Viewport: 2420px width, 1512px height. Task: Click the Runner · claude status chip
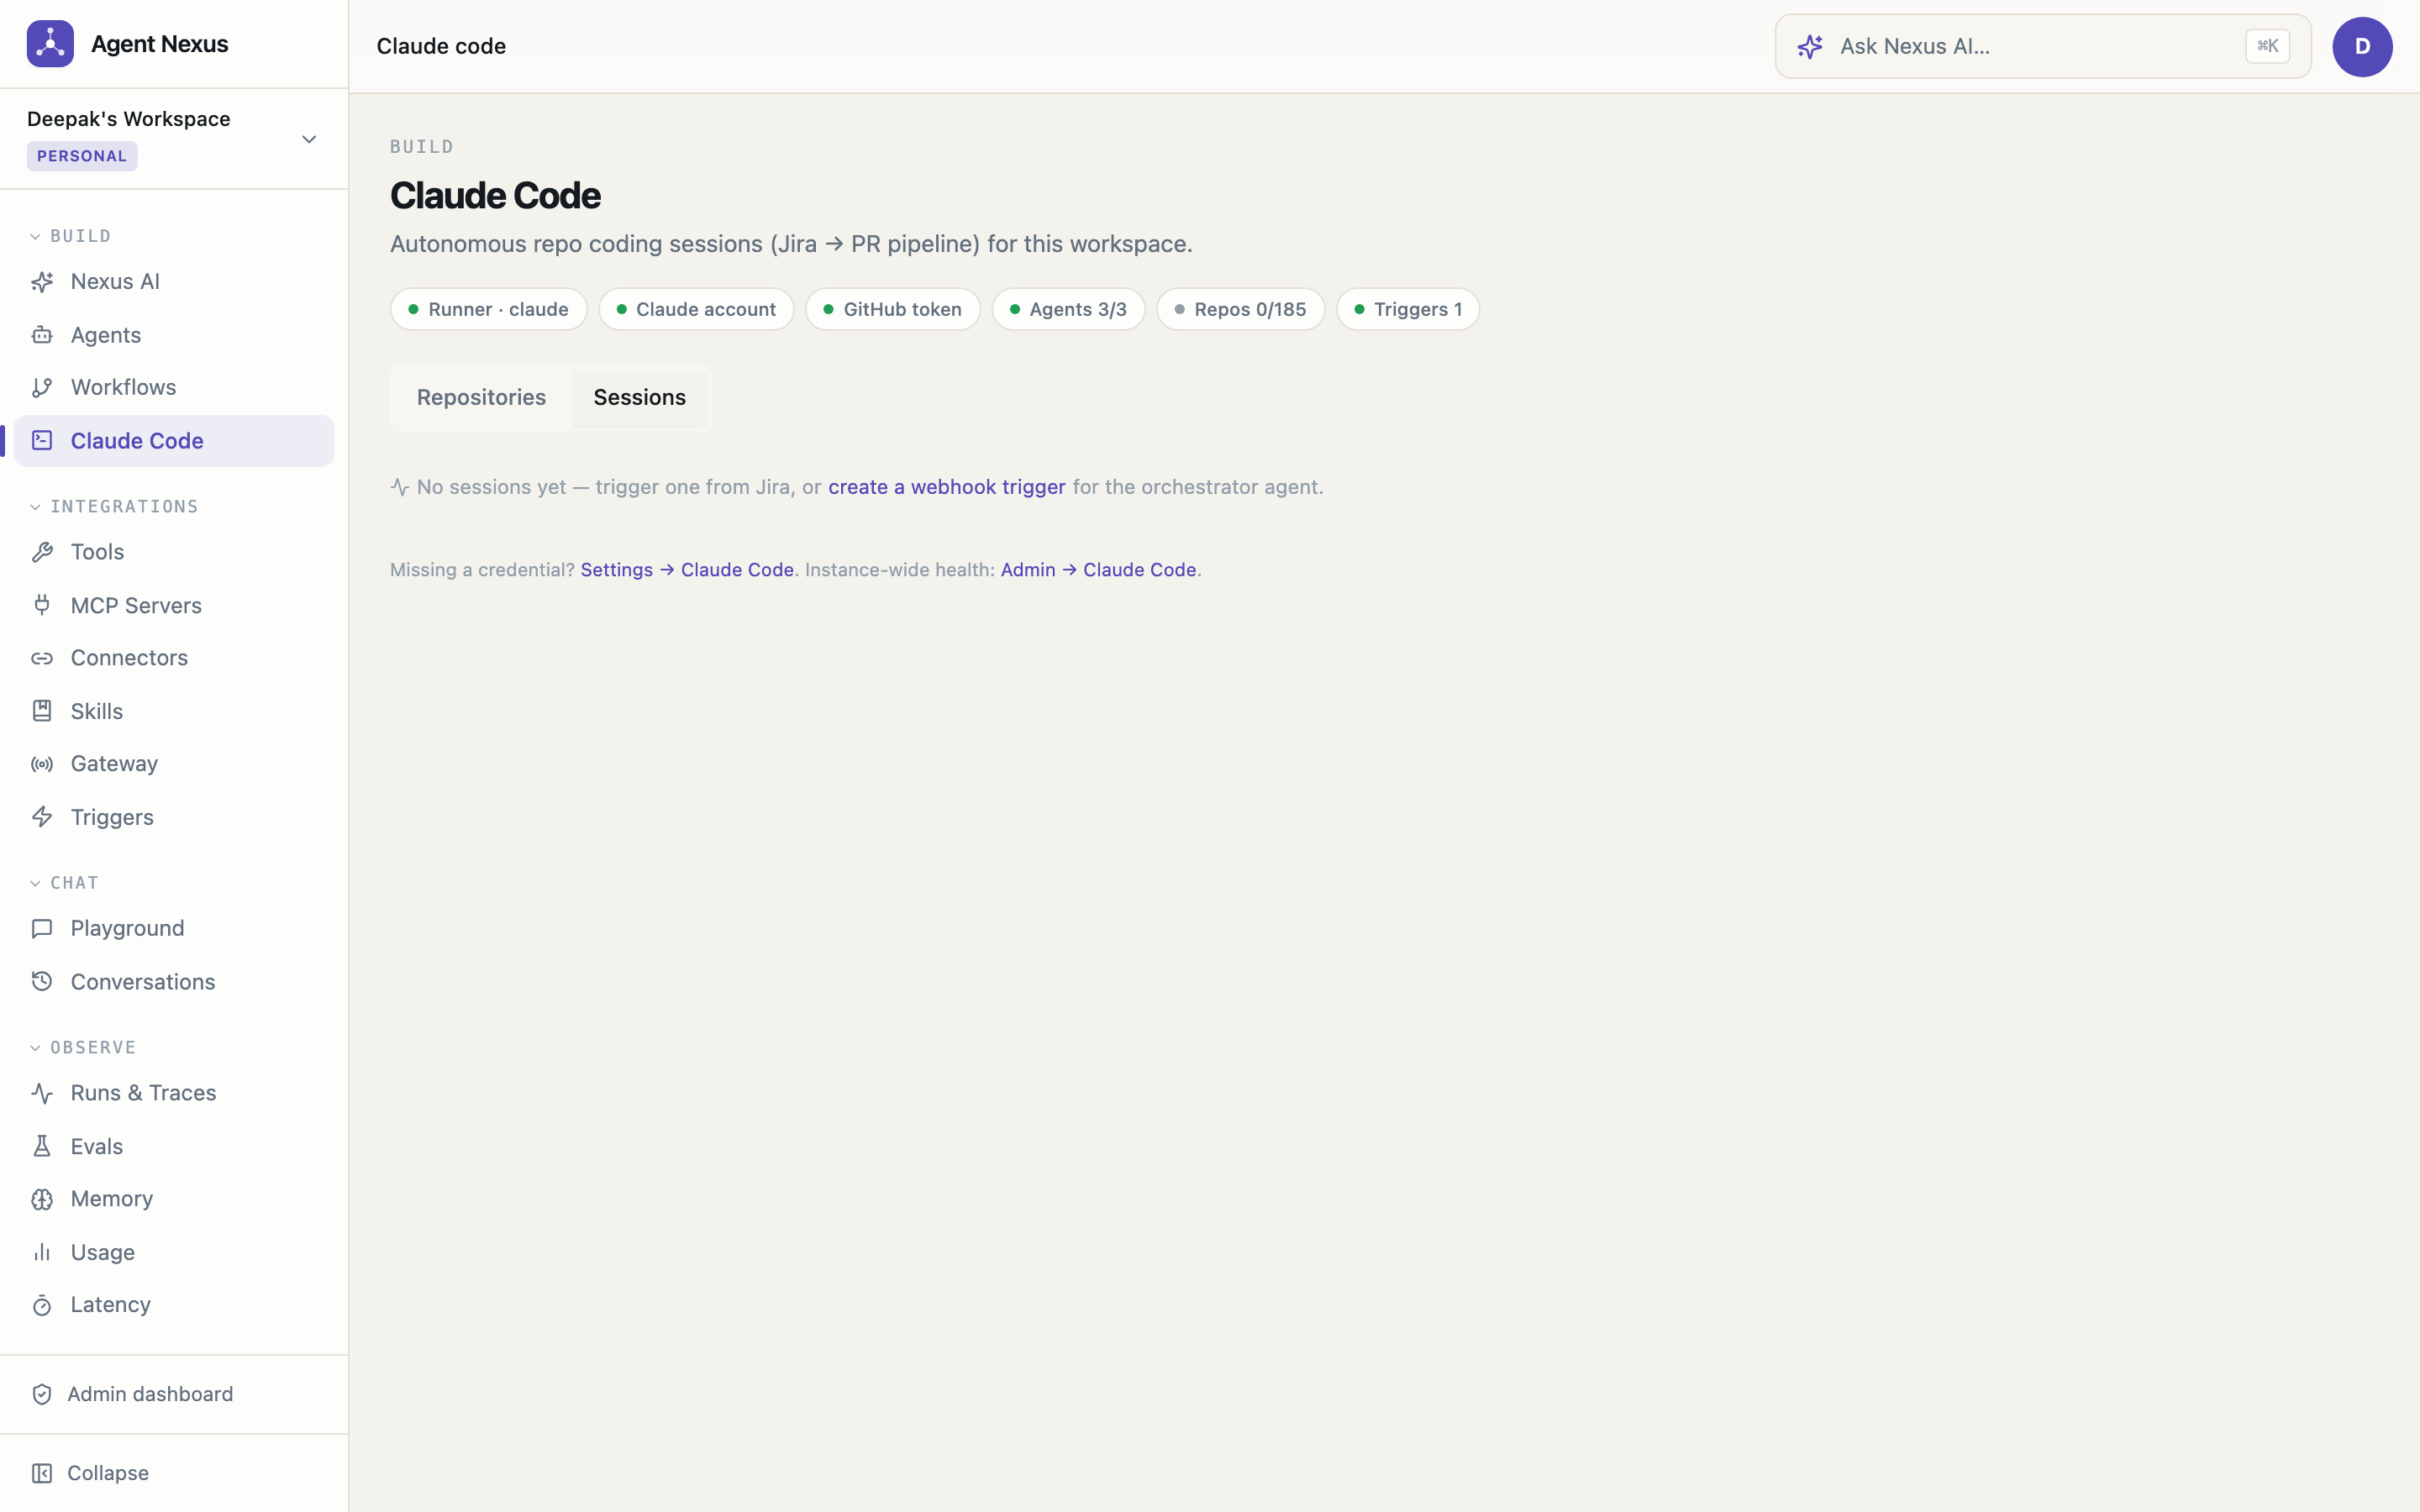(x=488, y=309)
